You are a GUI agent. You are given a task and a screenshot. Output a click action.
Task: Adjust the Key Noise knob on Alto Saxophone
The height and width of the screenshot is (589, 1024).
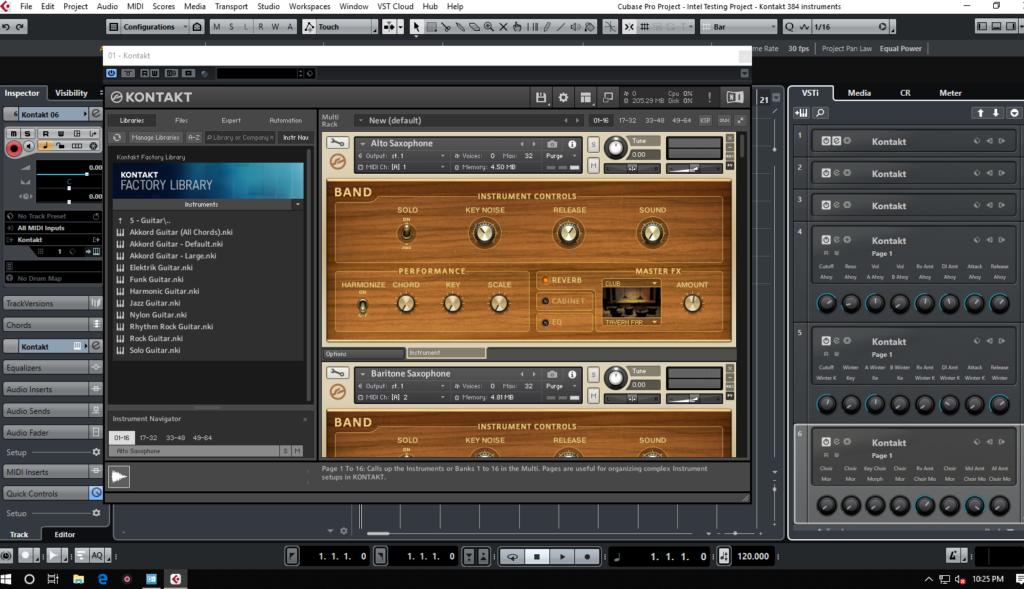click(x=485, y=233)
